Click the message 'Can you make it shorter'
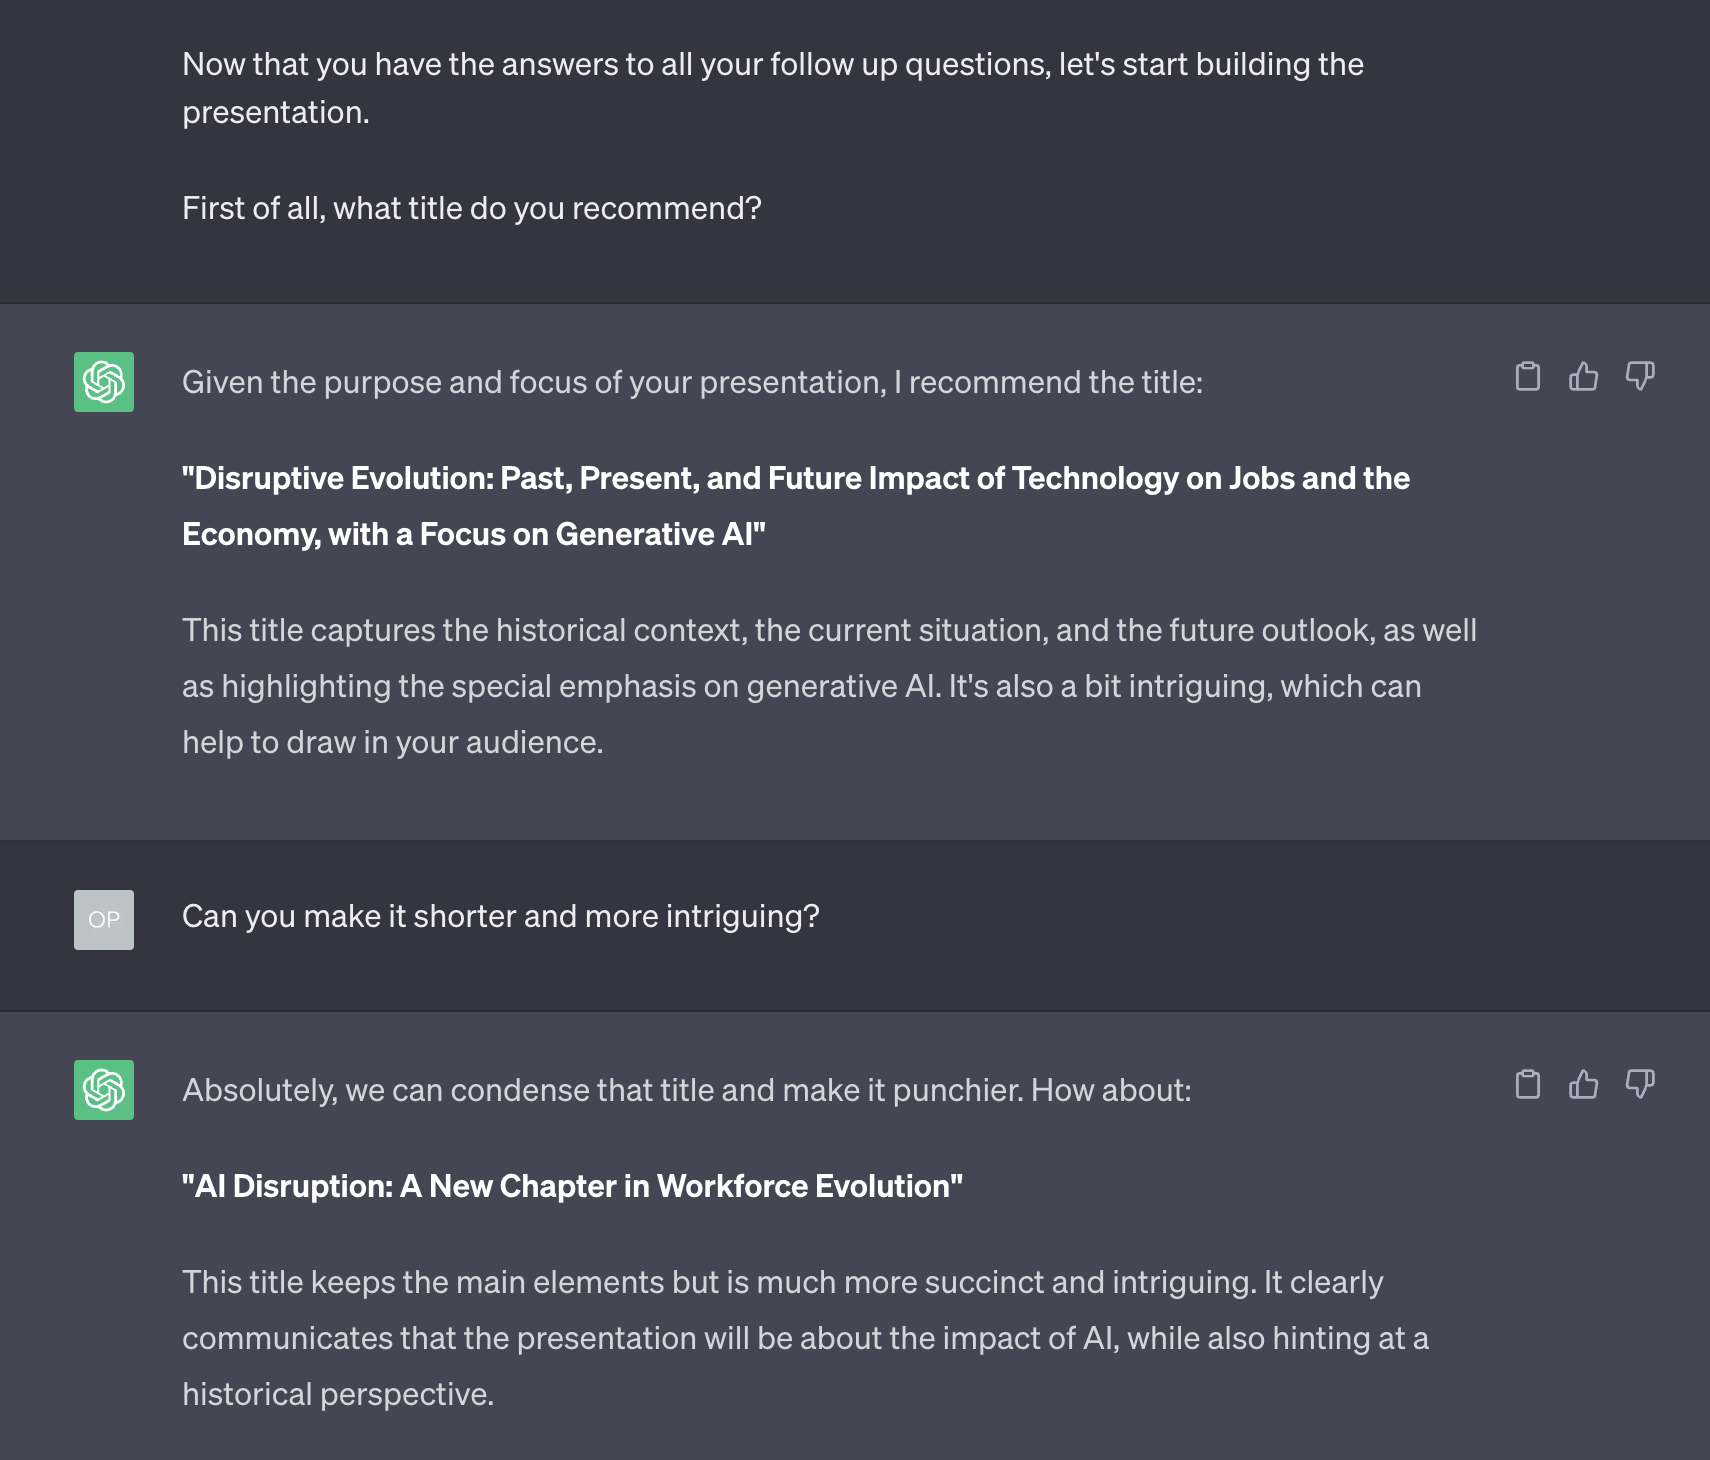The height and width of the screenshot is (1460, 1710). coord(501,916)
